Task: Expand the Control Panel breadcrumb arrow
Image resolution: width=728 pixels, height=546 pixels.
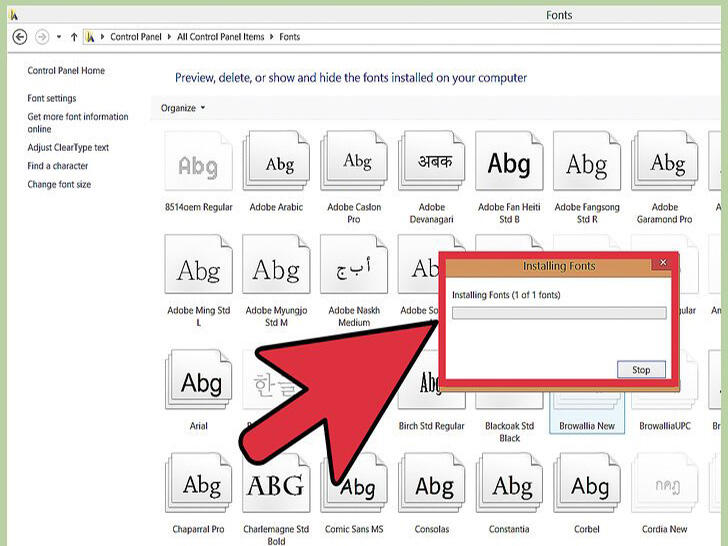Action: coord(169,37)
